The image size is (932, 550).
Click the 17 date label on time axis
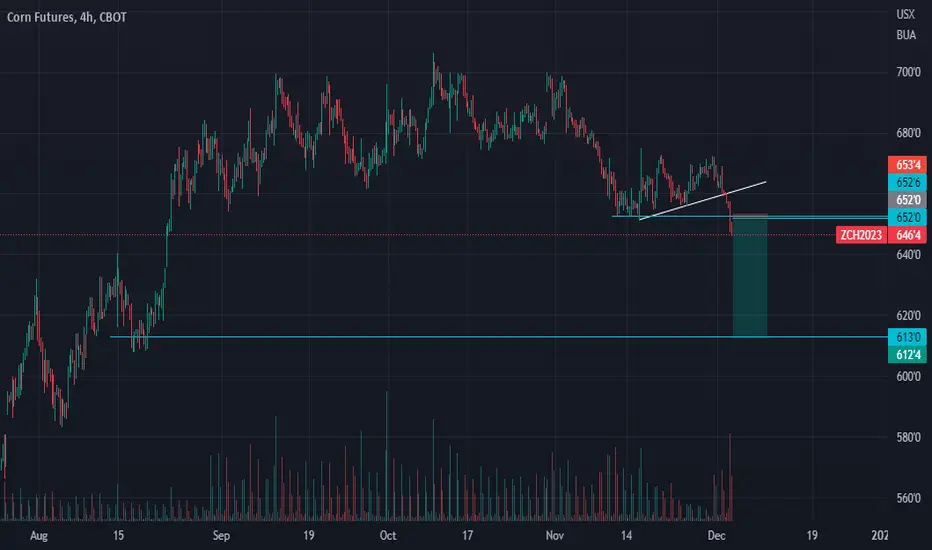[x=468, y=536]
